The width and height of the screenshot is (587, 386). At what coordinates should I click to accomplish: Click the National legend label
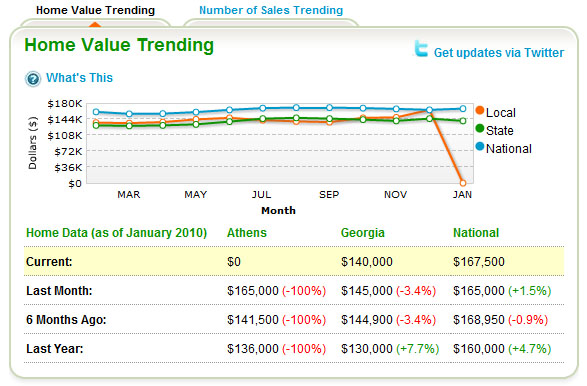click(x=508, y=149)
